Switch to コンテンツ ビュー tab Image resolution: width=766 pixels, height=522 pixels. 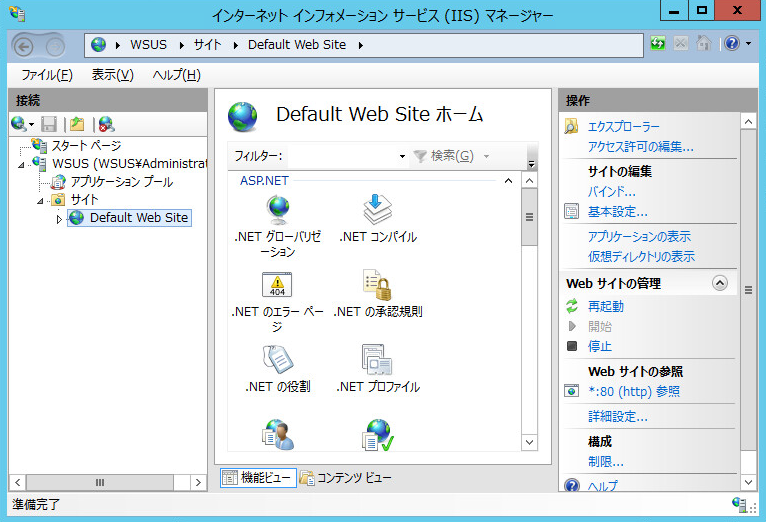(x=346, y=478)
